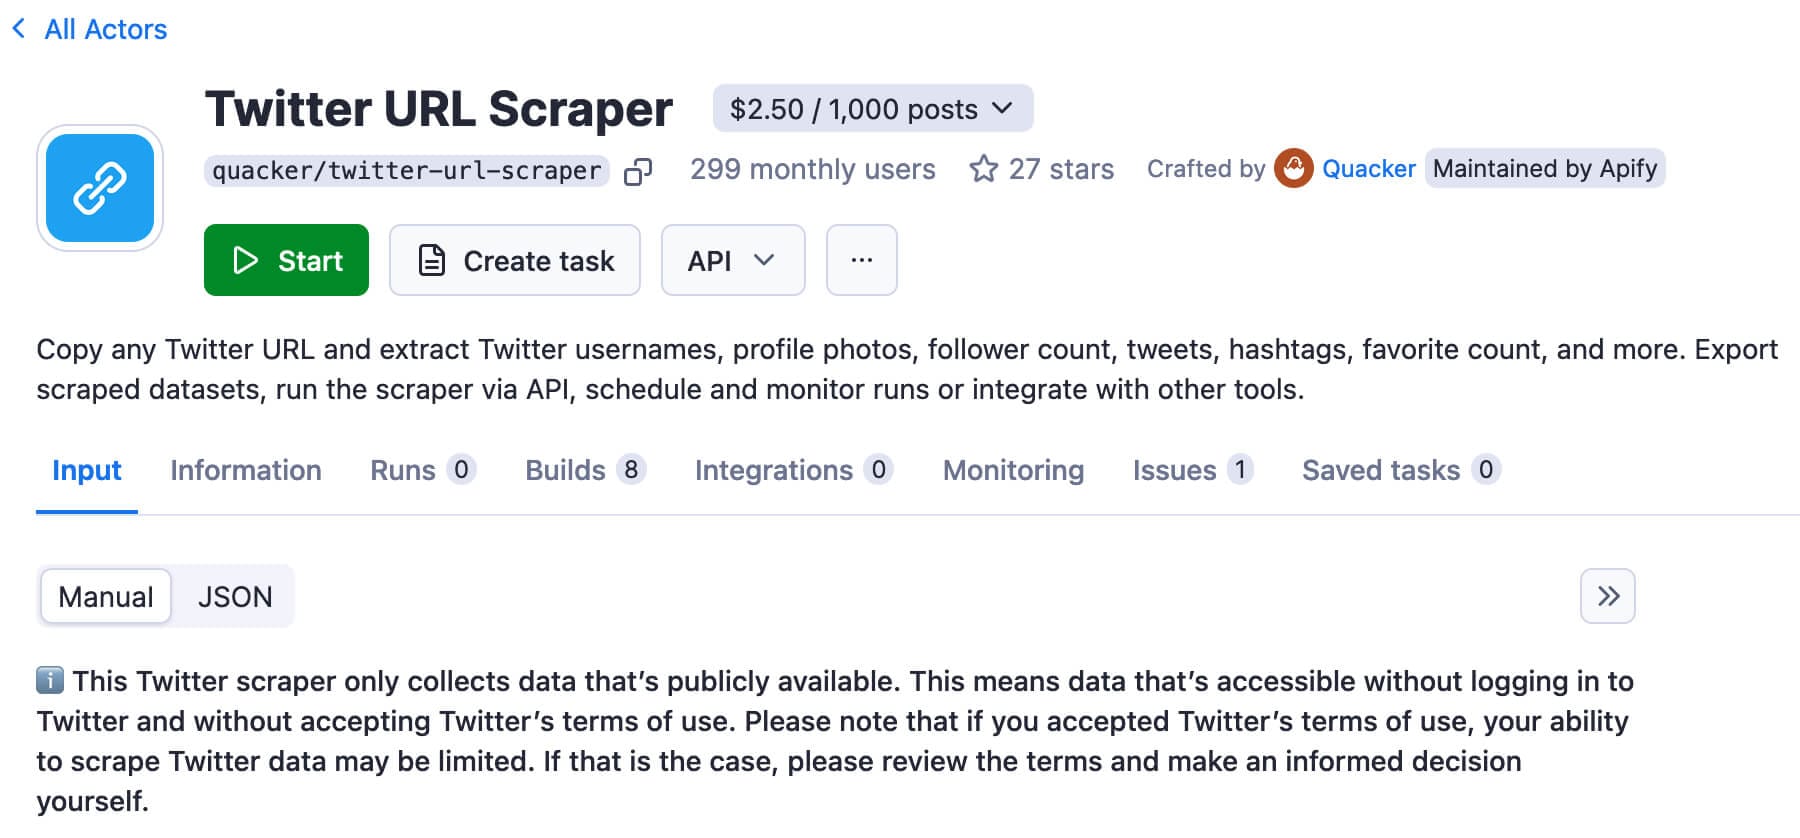The width and height of the screenshot is (1800, 838).
Task: Open more actions via the ellipsis button
Action: click(861, 260)
